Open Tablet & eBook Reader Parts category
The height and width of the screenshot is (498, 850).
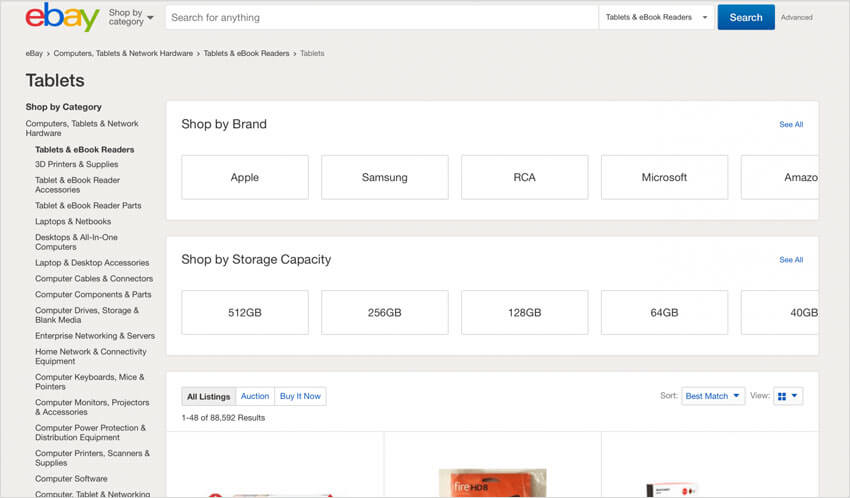[88, 205]
